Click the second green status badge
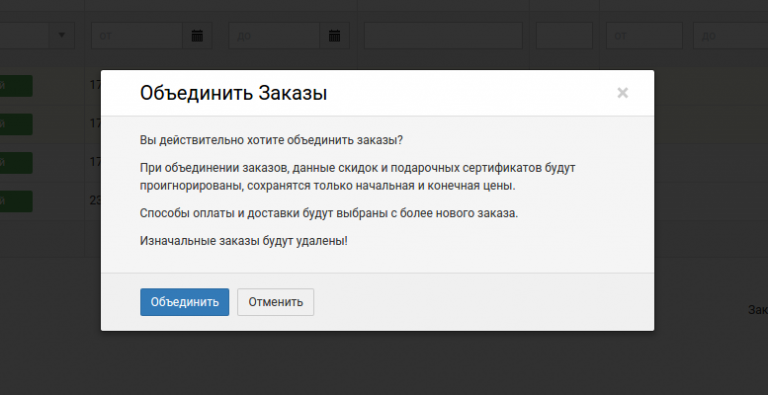The width and height of the screenshot is (768, 395). 16,124
